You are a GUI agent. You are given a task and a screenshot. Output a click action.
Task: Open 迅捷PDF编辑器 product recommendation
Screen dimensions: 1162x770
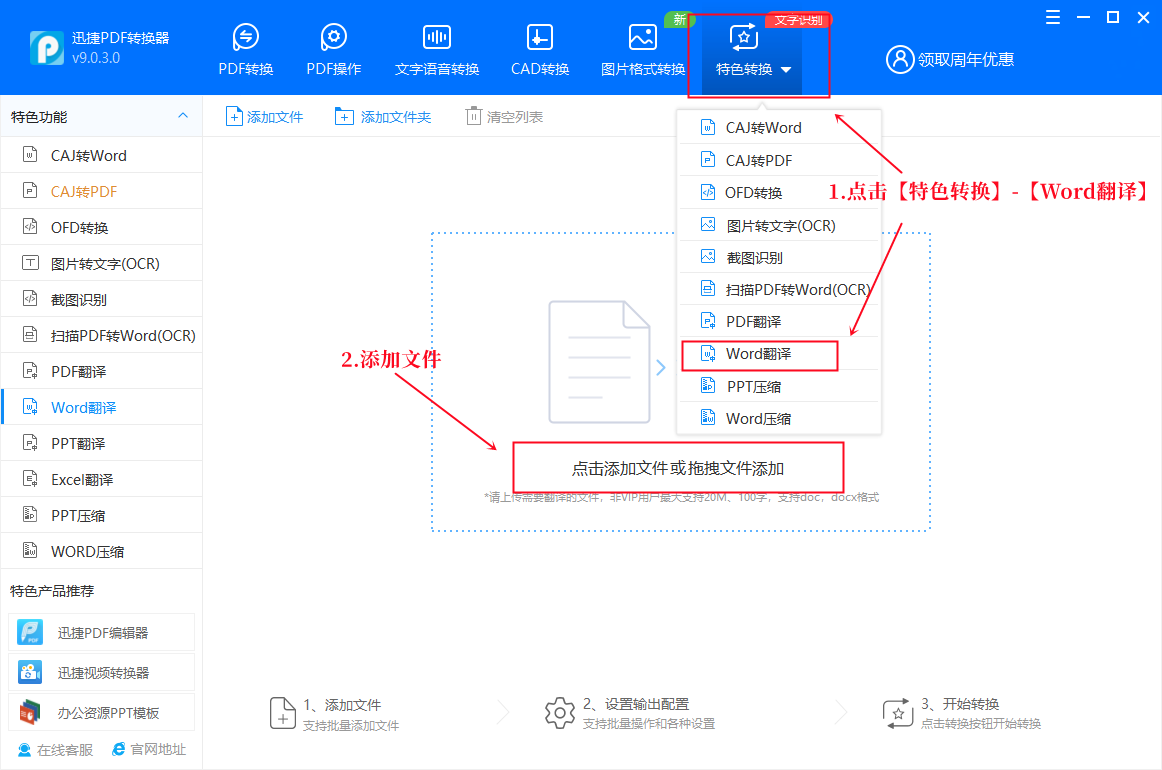[102, 632]
